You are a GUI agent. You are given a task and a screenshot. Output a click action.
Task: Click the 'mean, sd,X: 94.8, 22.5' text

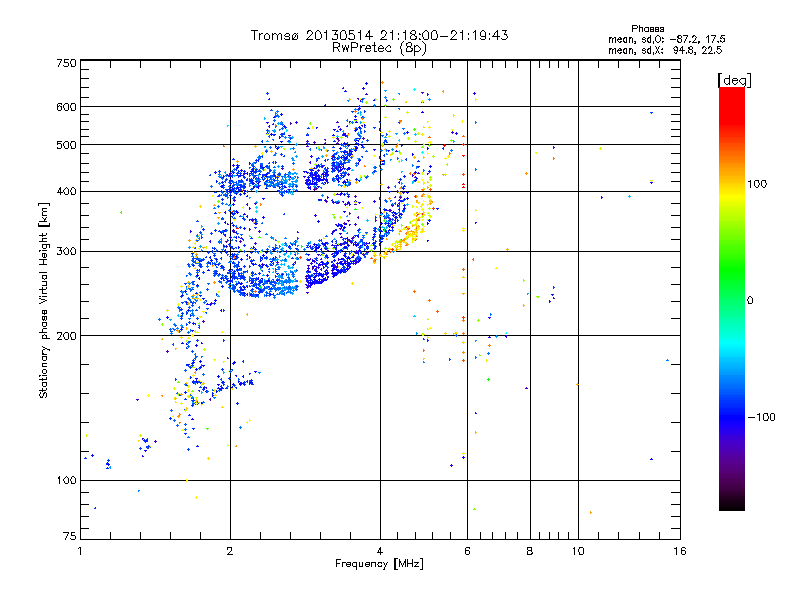click(x=665, y=50)
